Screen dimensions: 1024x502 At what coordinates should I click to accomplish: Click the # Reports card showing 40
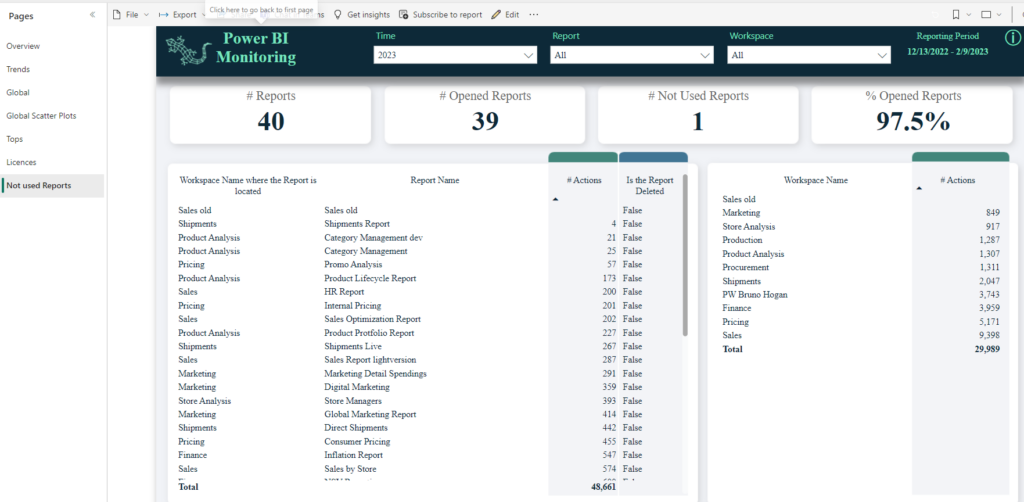[x=270, y=115]
